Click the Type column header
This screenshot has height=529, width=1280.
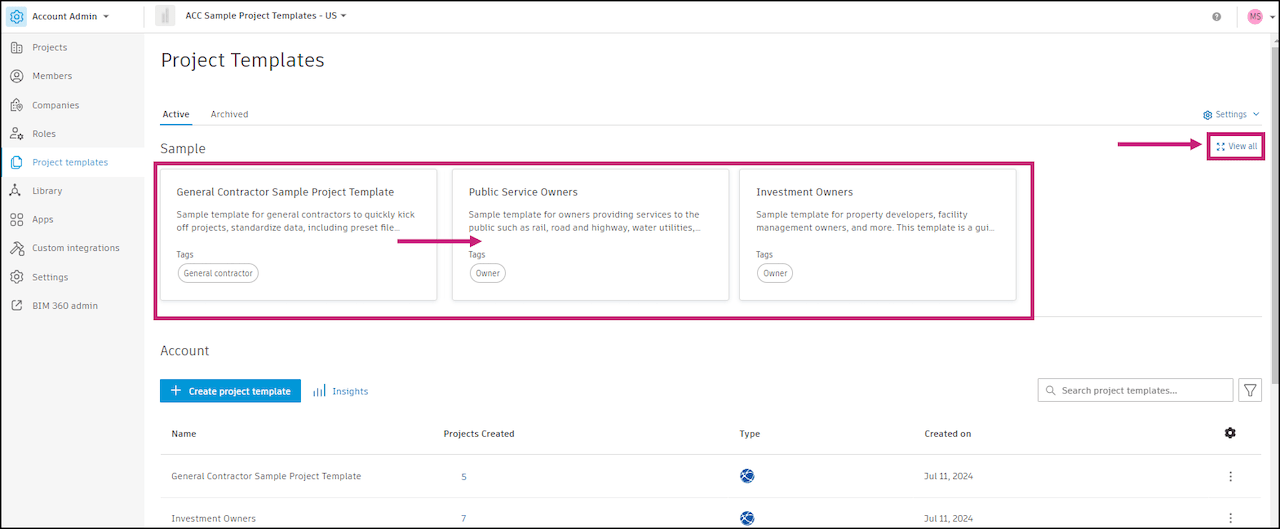coord(750,434)
